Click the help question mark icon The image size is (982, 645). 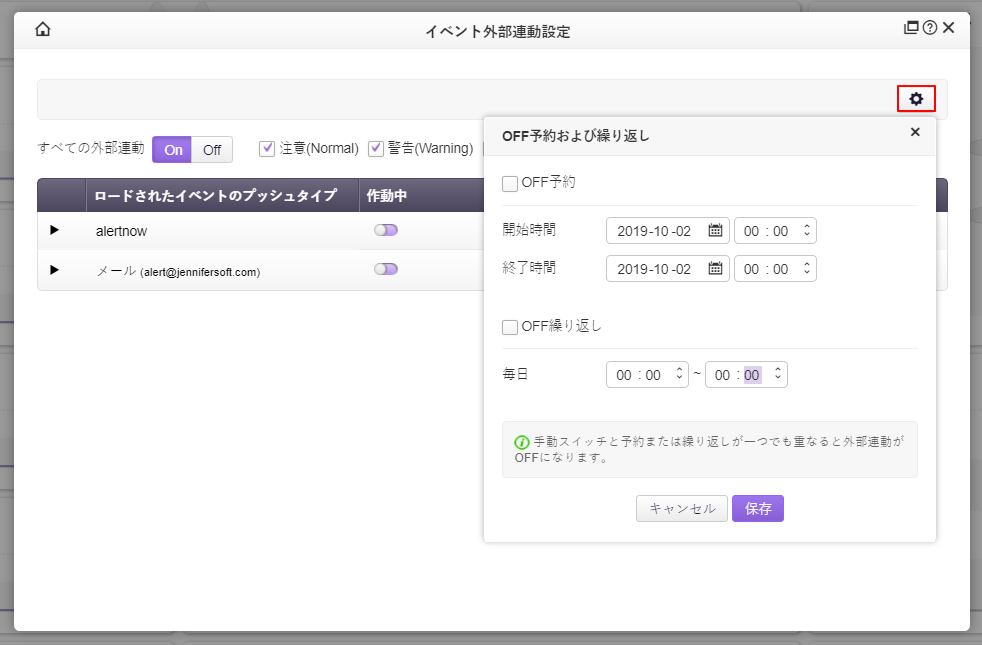(x=930, y=28)
